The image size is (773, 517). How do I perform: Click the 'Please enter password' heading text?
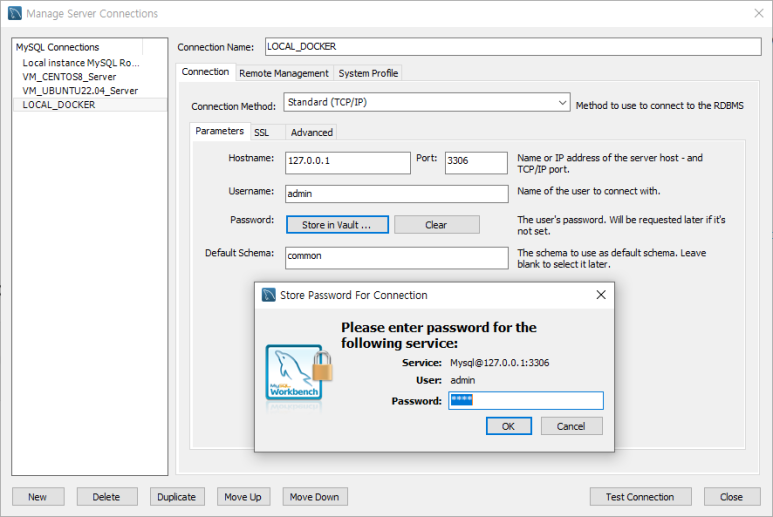439,335
